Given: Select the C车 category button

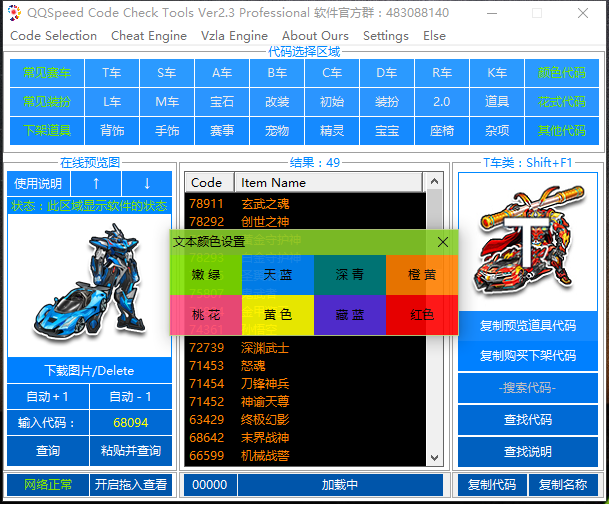Looking at the screenshot, I should pyautogui.click(x=332, y=73).
